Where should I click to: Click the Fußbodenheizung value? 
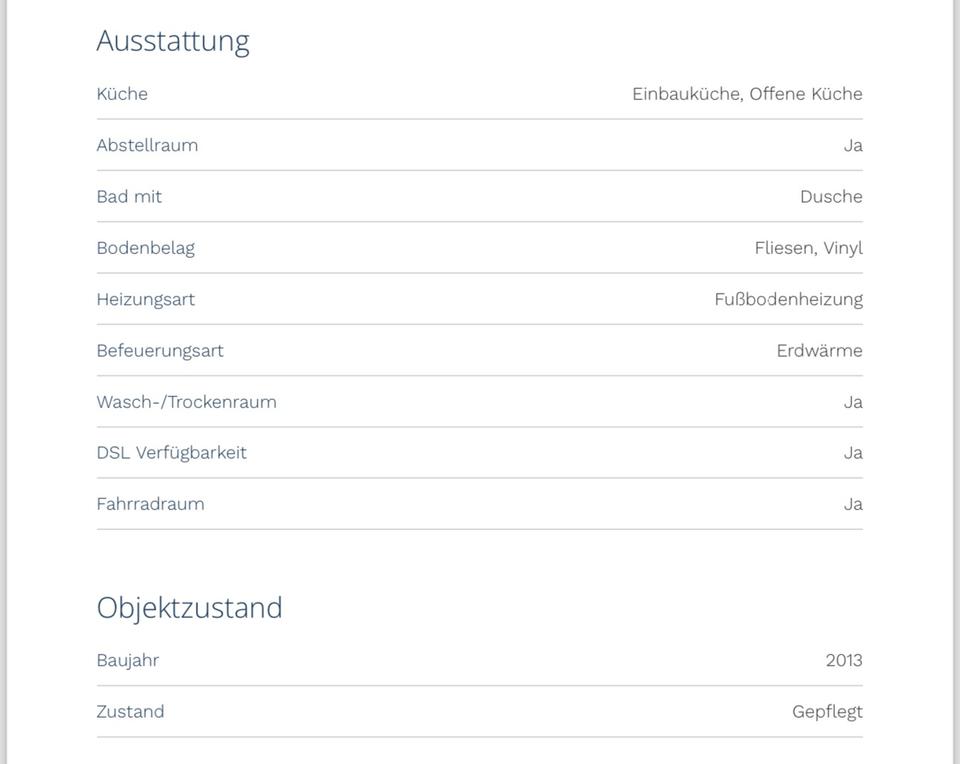[x=788, y=299]
